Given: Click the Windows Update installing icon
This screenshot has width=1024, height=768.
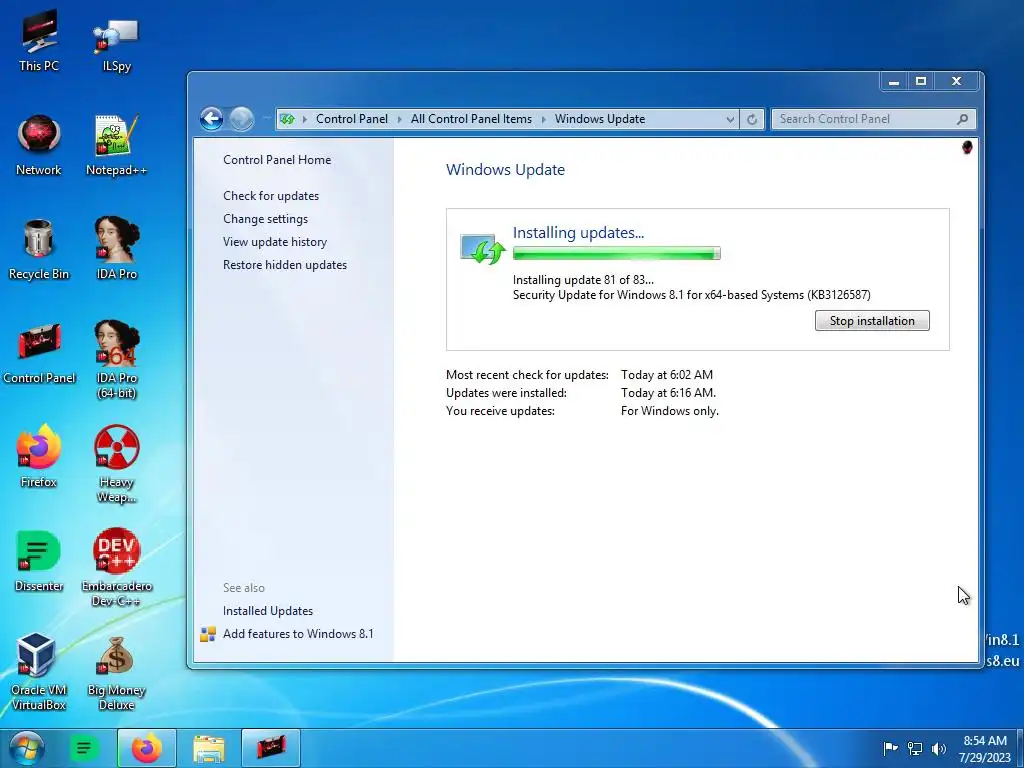Looking at the screenshot, I should (x=482, y=249).
